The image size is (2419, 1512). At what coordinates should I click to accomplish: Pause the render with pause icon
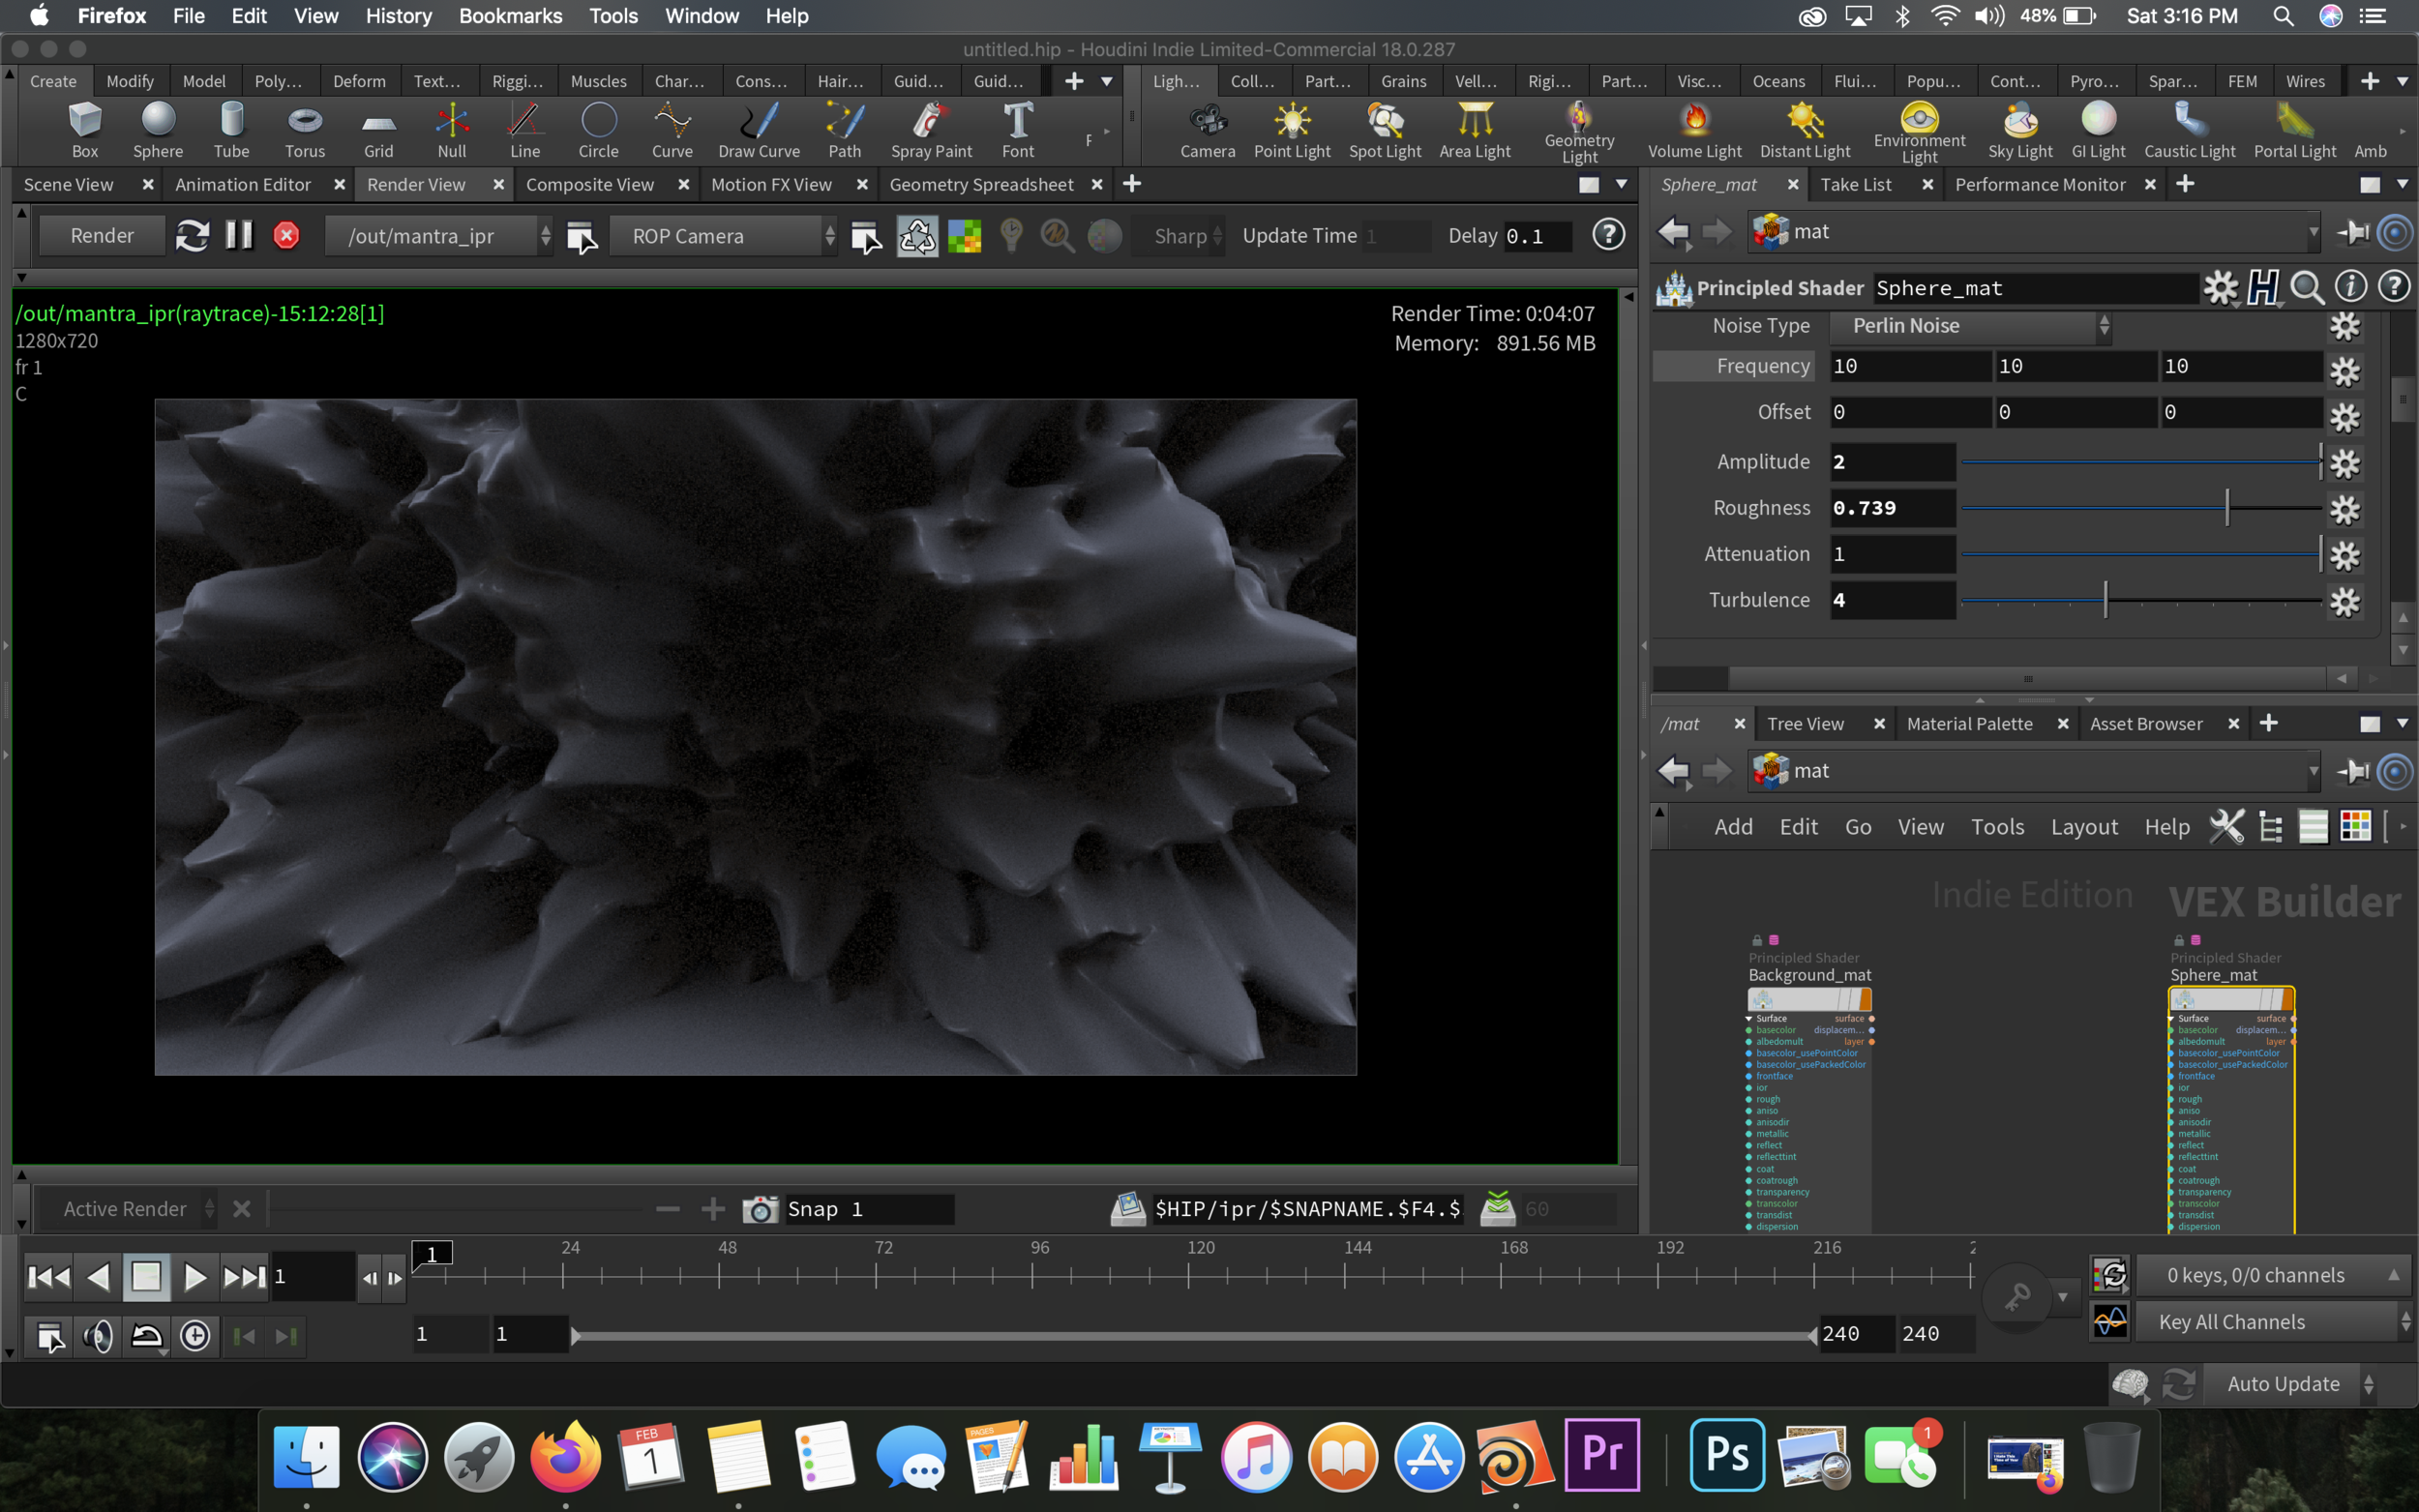pos(239,236)
